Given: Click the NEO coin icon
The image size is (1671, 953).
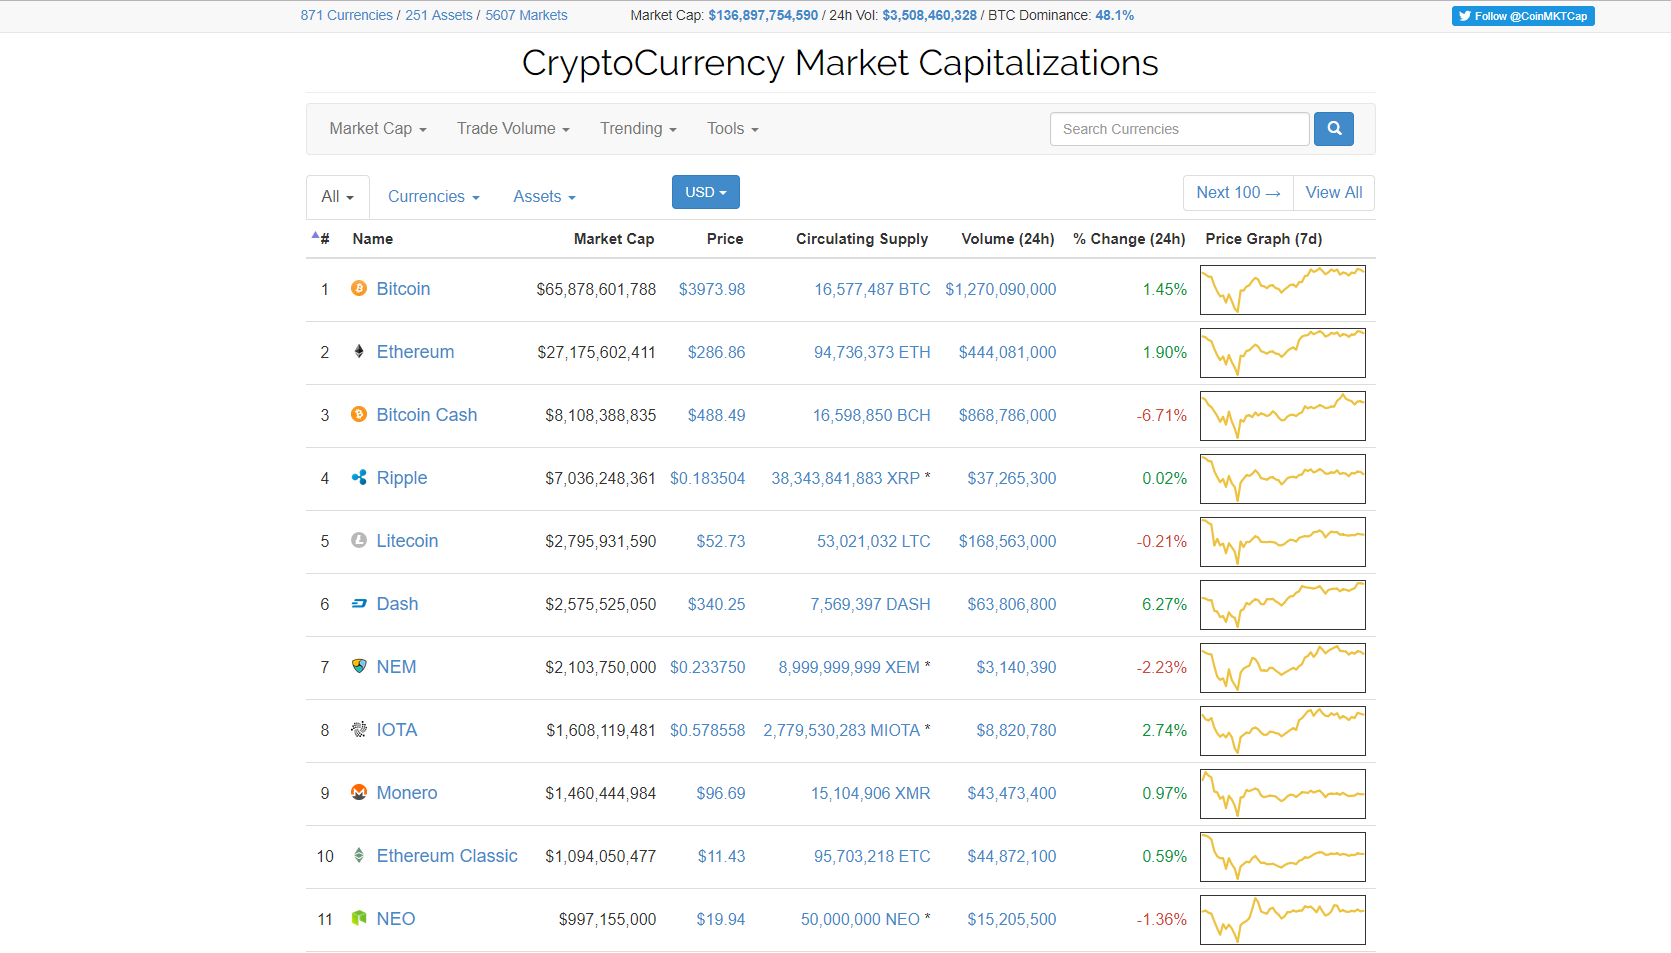Looking at the screenshot, I should point(359,918).
